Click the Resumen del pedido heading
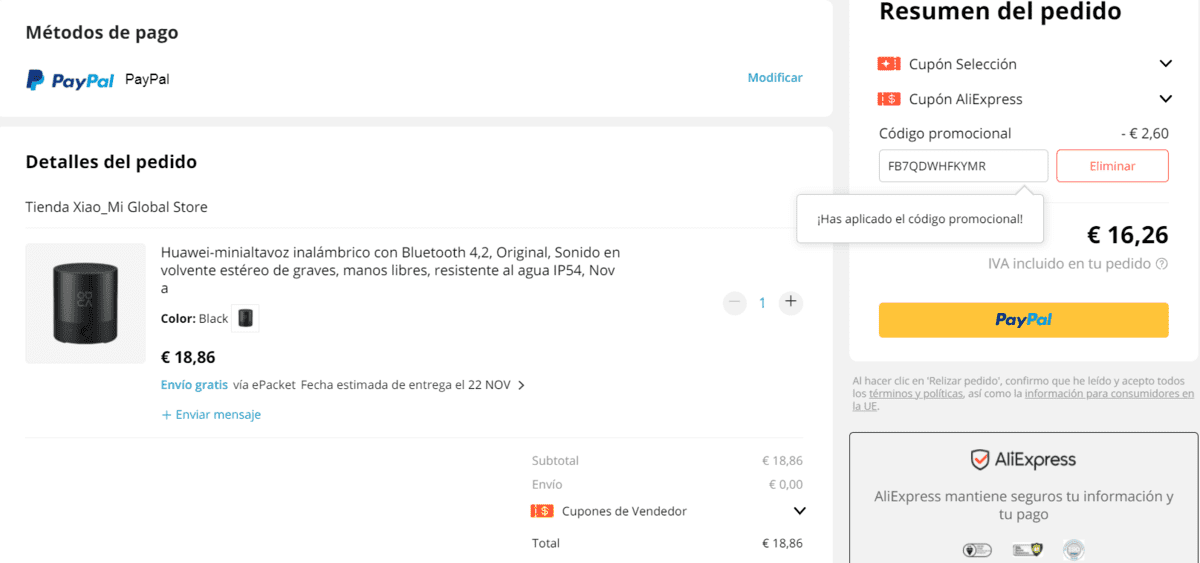Viewport: 1200px width, 563px height. pyautogui.click(x=1000, y=12)
